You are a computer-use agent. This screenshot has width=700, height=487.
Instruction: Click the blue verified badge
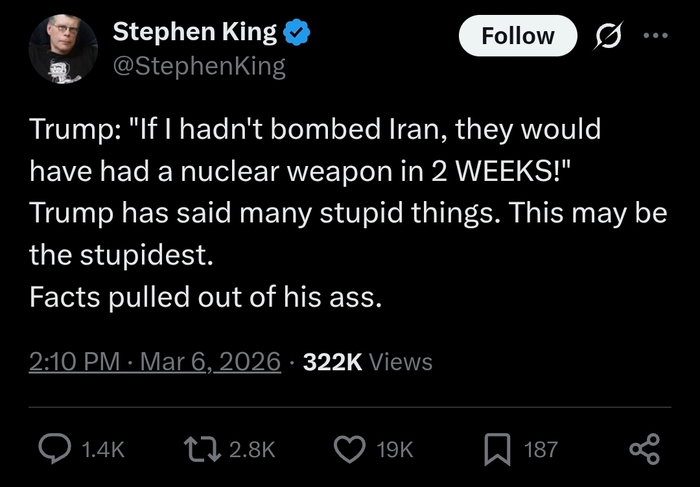click(x=297, y=33)
